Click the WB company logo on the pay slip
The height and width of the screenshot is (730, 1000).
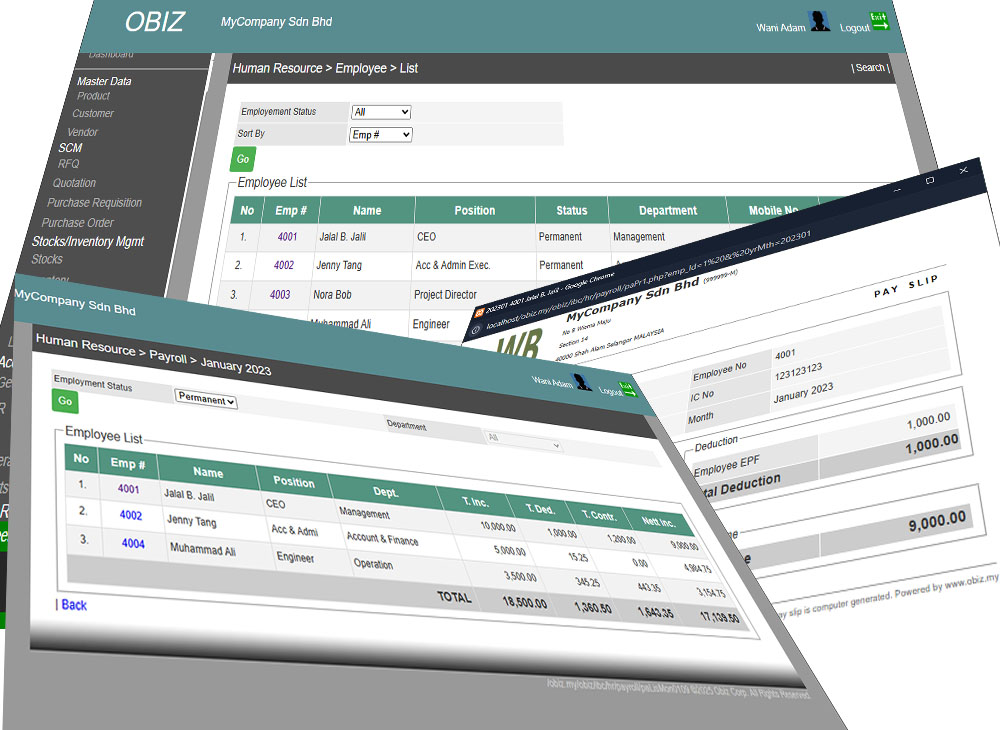[x=518, y=344]
